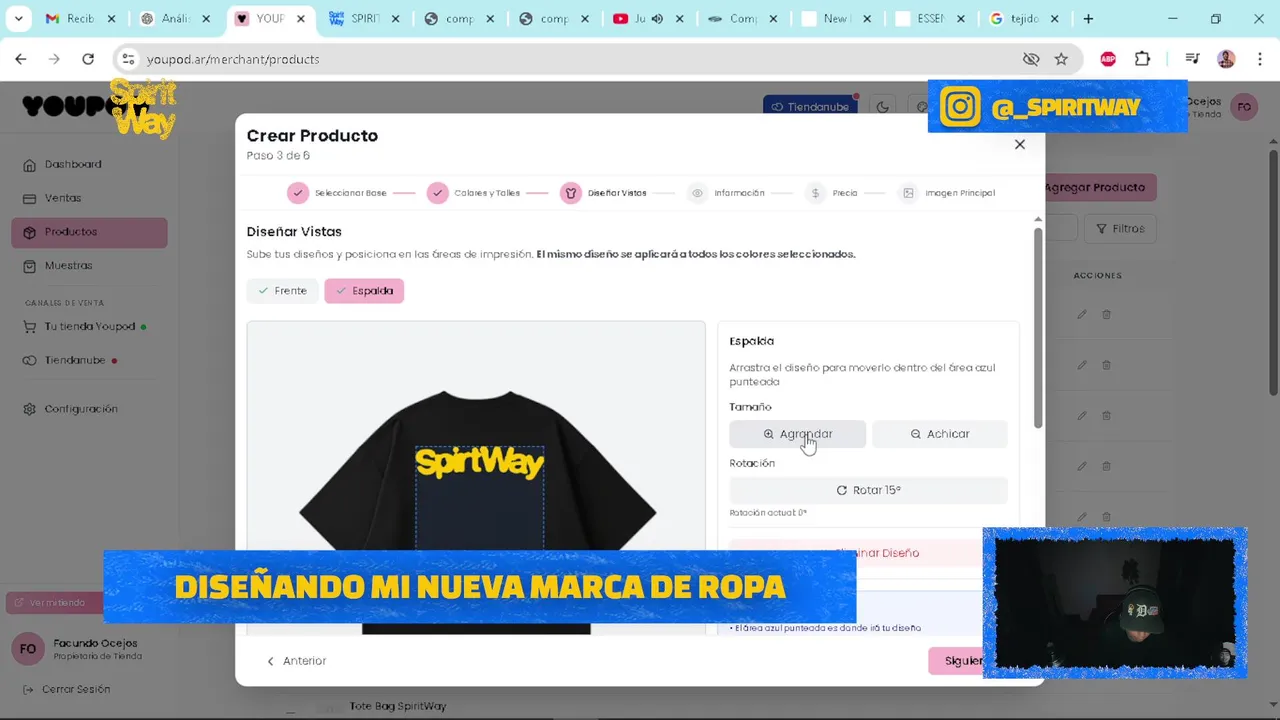Open the site information icon
Viewport: 1280px width, 720px height.
[x=128, y=59]
